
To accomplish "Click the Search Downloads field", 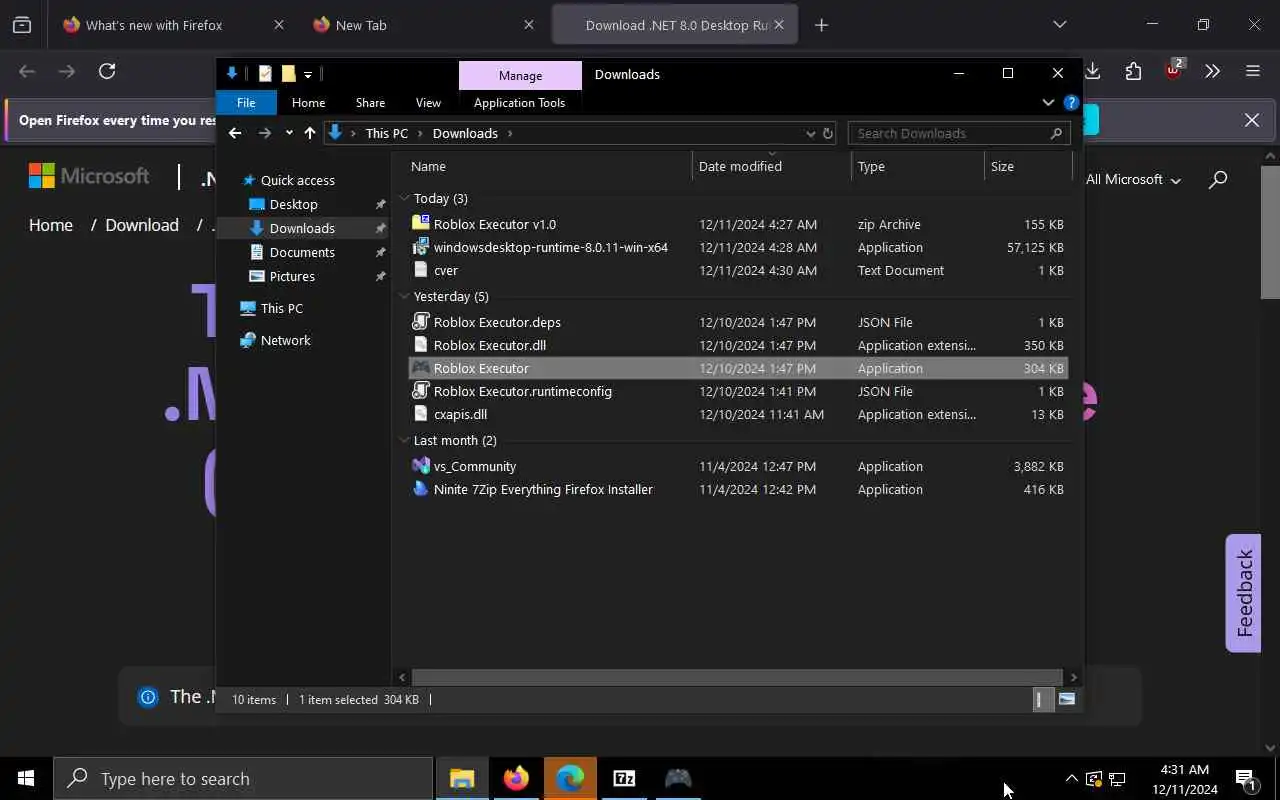I will (958, 133).
